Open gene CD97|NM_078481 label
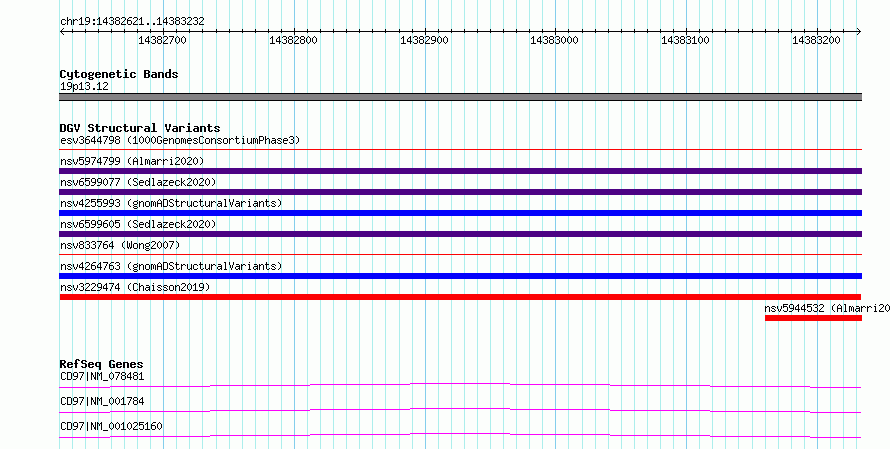 pyautogui.click(x=102, y=376)
